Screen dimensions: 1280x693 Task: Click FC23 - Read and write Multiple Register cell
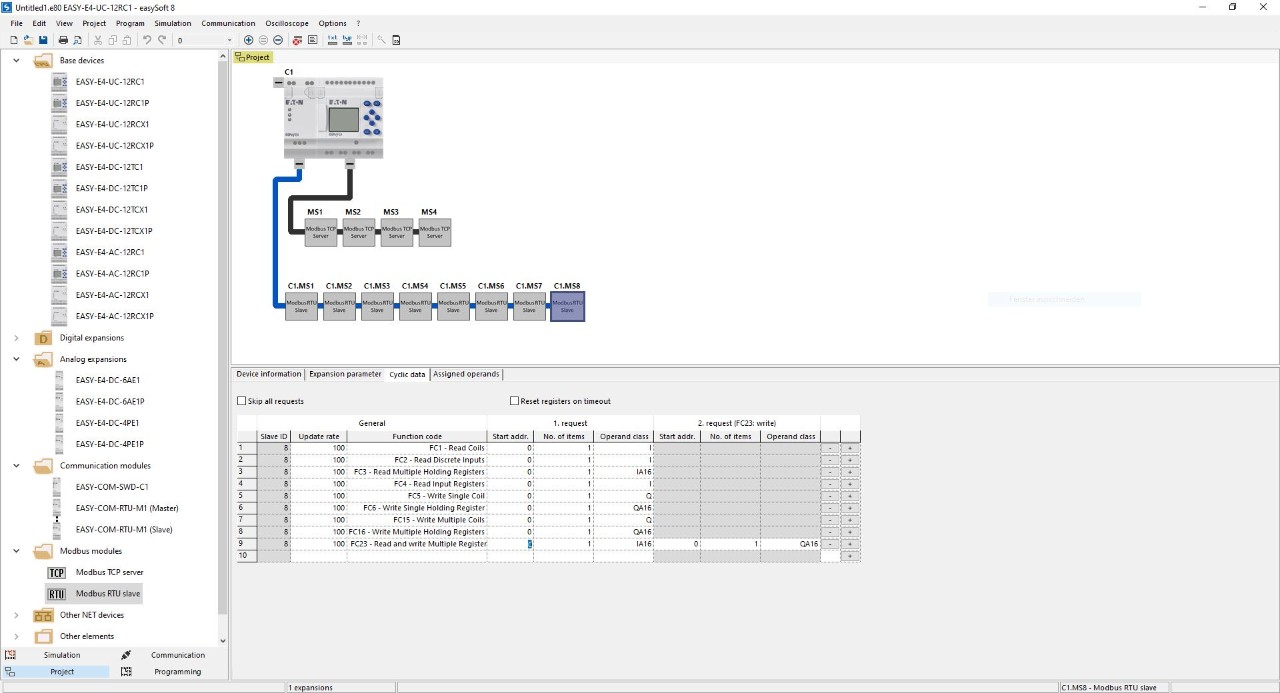tap(418, 544)
